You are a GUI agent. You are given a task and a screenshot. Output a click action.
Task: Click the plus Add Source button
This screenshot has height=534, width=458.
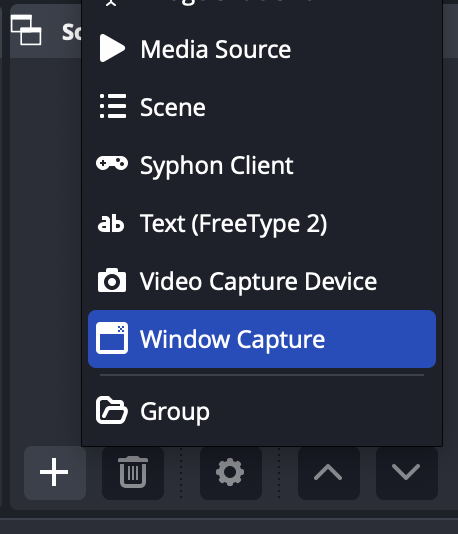tap(54, 473)
